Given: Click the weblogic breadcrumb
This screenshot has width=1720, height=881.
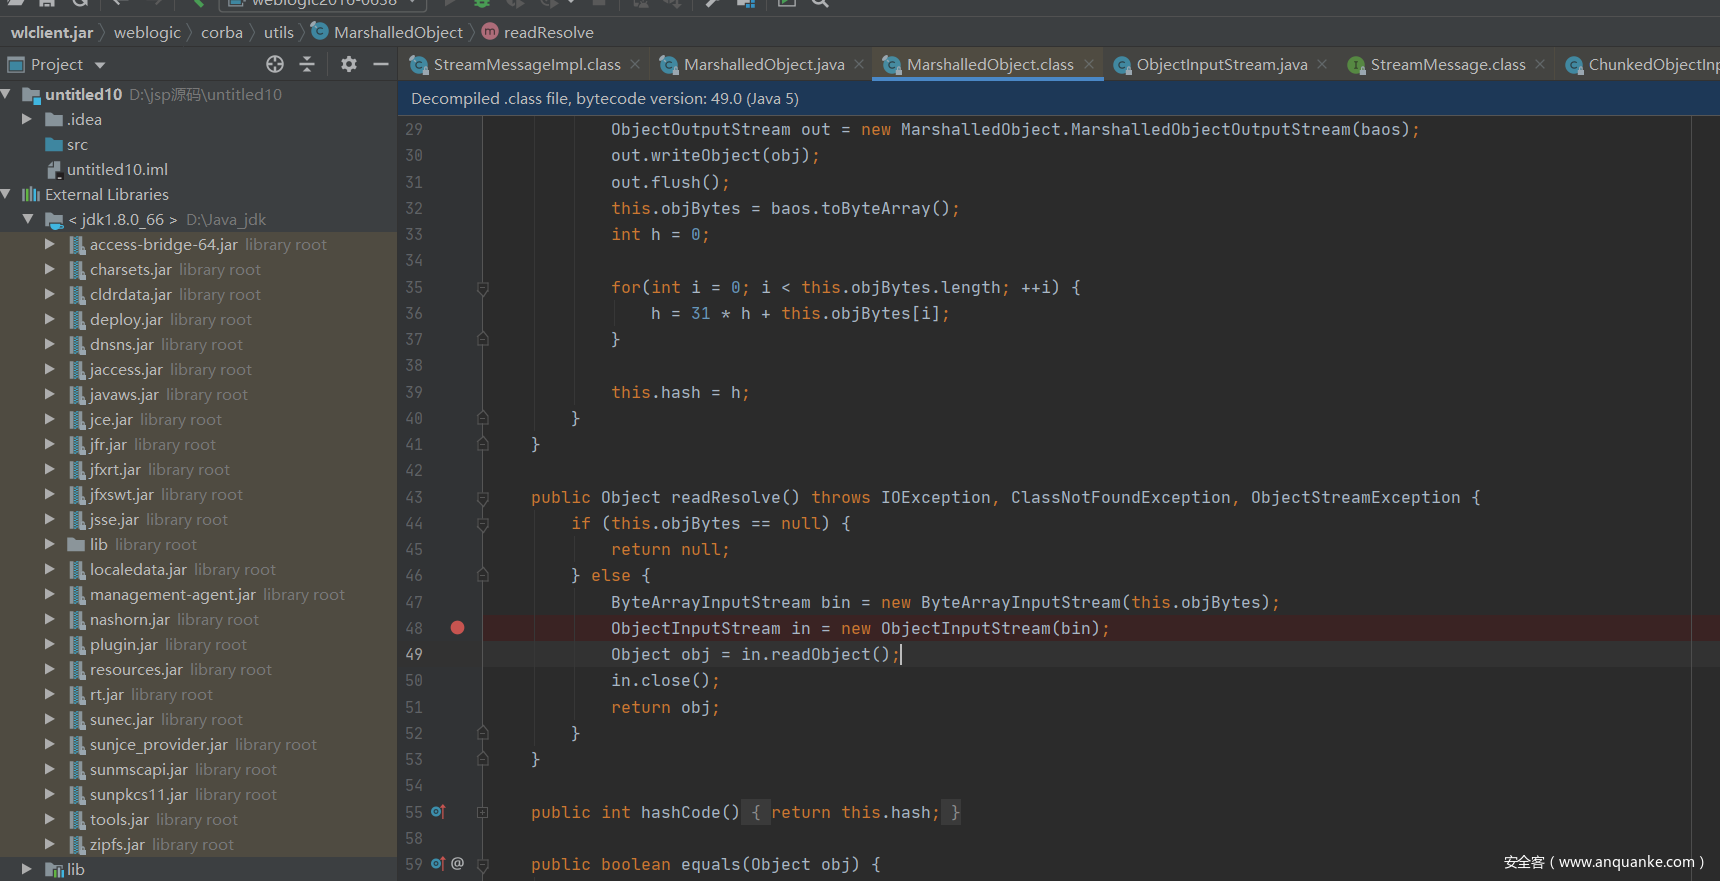Looking at the screenshot, I should point(147,32).
